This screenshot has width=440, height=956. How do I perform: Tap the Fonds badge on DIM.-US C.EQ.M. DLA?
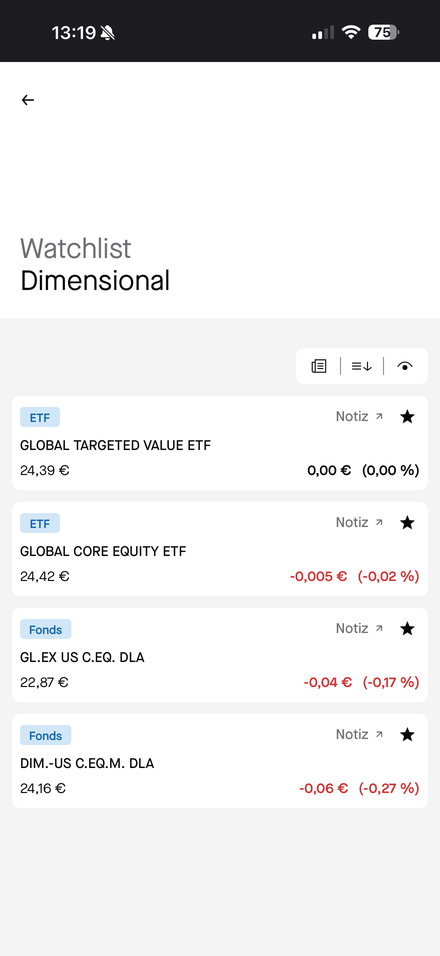[x=46, y=735]
